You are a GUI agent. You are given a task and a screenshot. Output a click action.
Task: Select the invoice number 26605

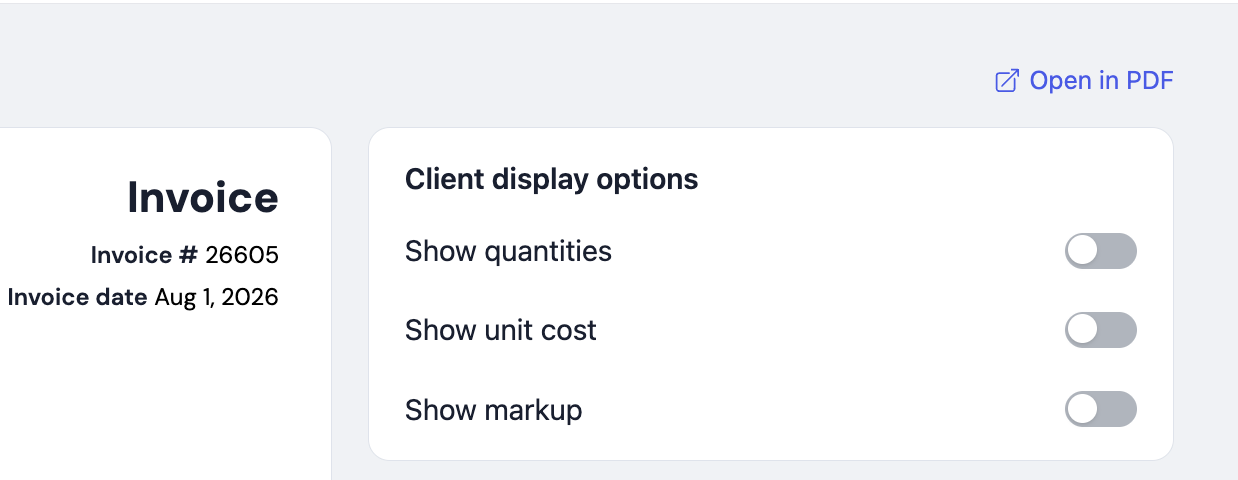click(242, 256)
